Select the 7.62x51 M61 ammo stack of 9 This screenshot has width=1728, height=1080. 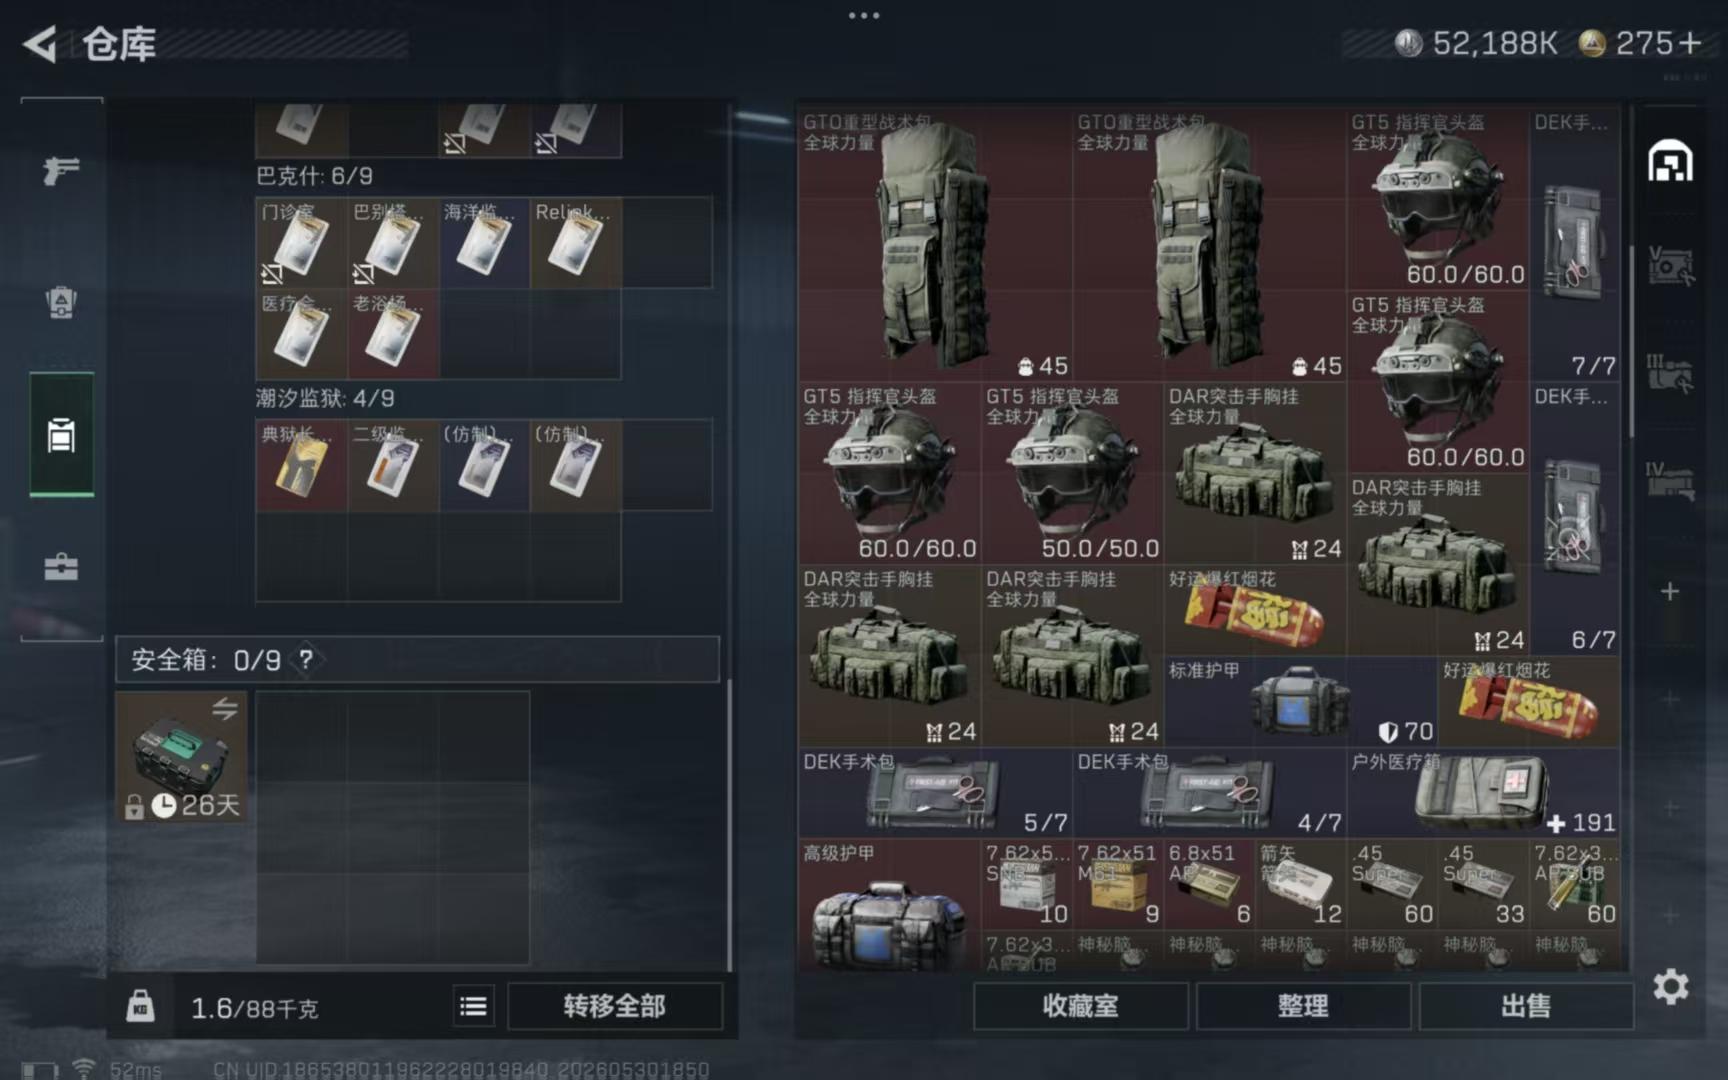point(1118,884)
